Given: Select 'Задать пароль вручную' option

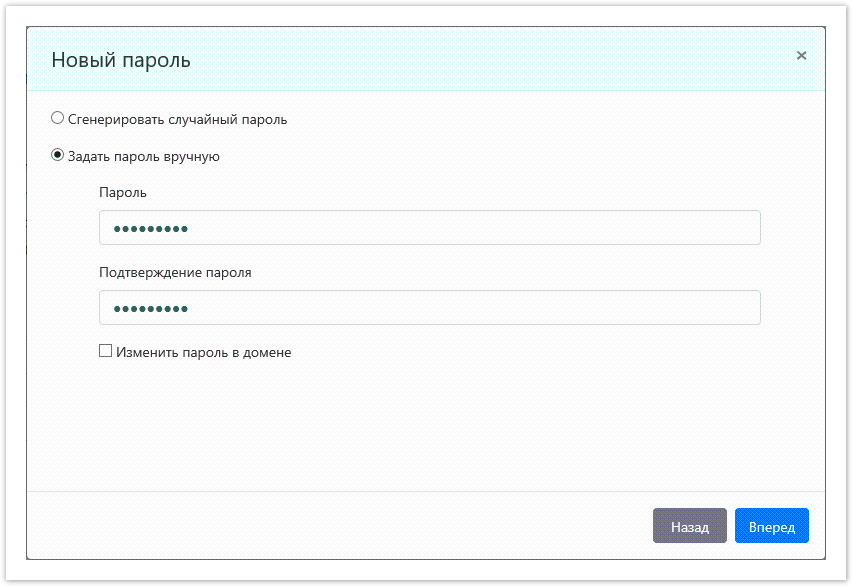Looking at the screenshot, I should [x=57, y=156].
